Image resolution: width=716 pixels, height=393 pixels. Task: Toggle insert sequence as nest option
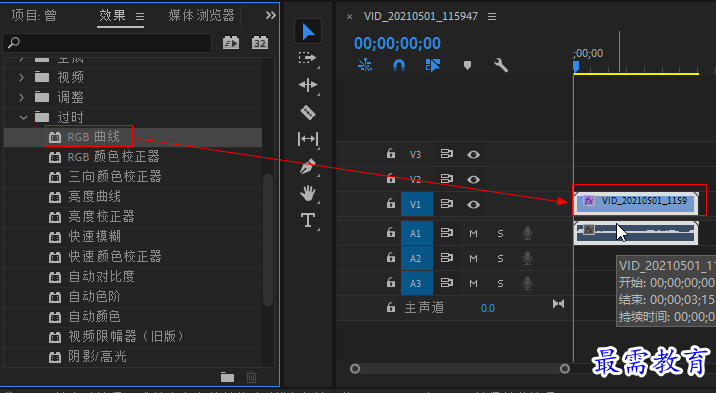click(365, 65)
